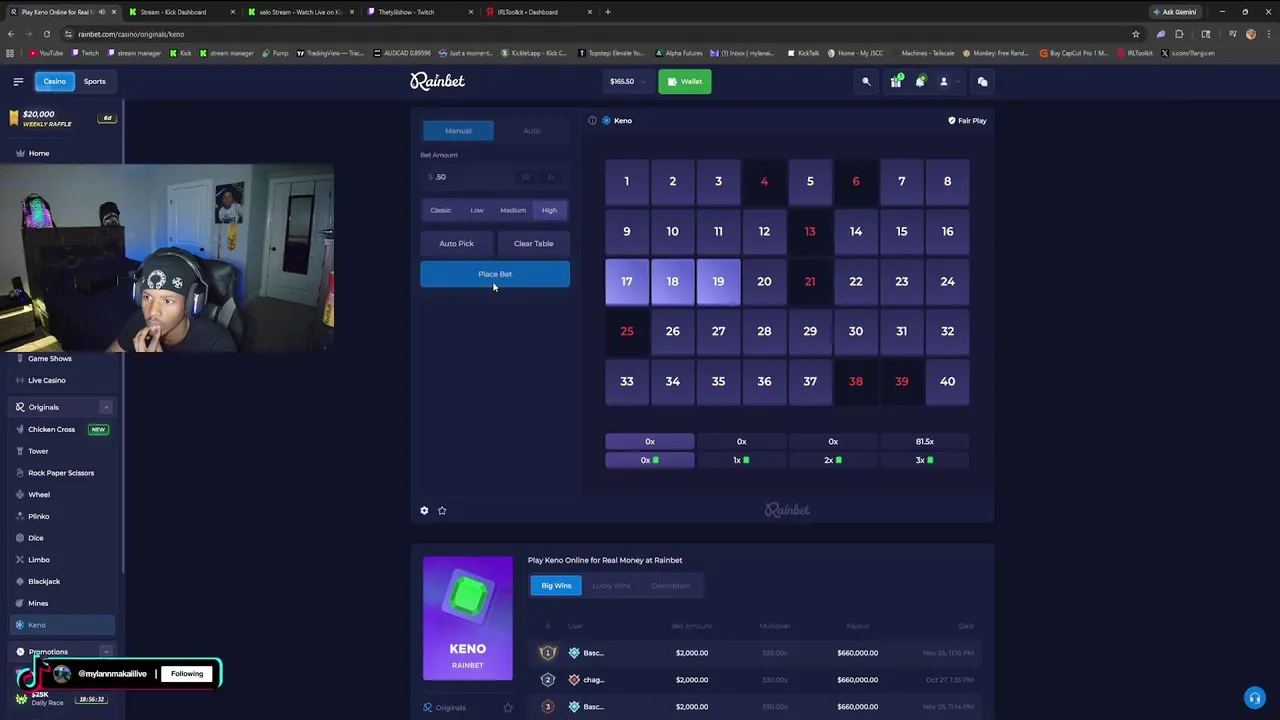1280x720 pixels.
Task: Click the Ask Gemini button
Action: 1174,12
